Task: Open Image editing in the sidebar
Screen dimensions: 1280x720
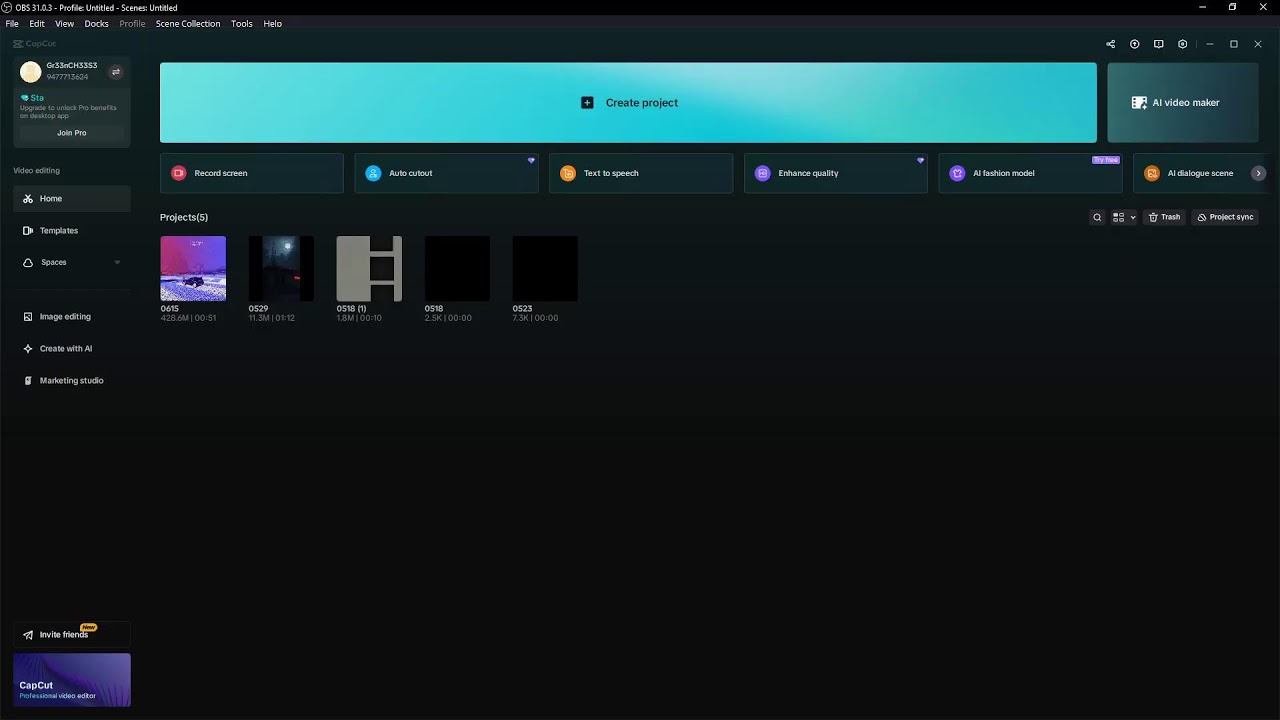Action: click(x=72, y=317)
